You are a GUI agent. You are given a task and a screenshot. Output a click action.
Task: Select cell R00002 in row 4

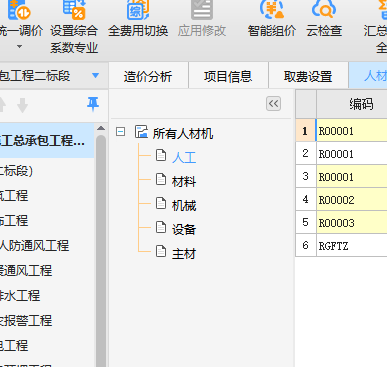click(352, 200)
